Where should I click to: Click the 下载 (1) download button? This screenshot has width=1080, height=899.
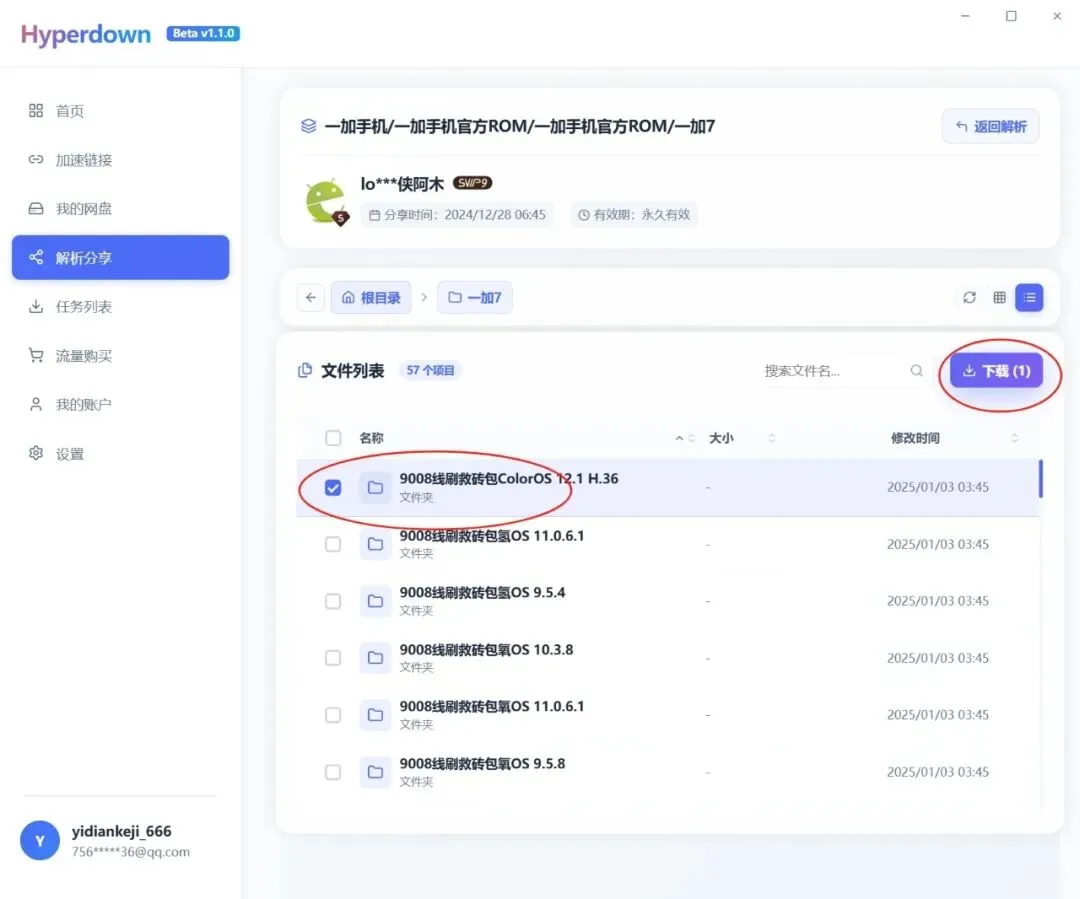click(997, 371)
